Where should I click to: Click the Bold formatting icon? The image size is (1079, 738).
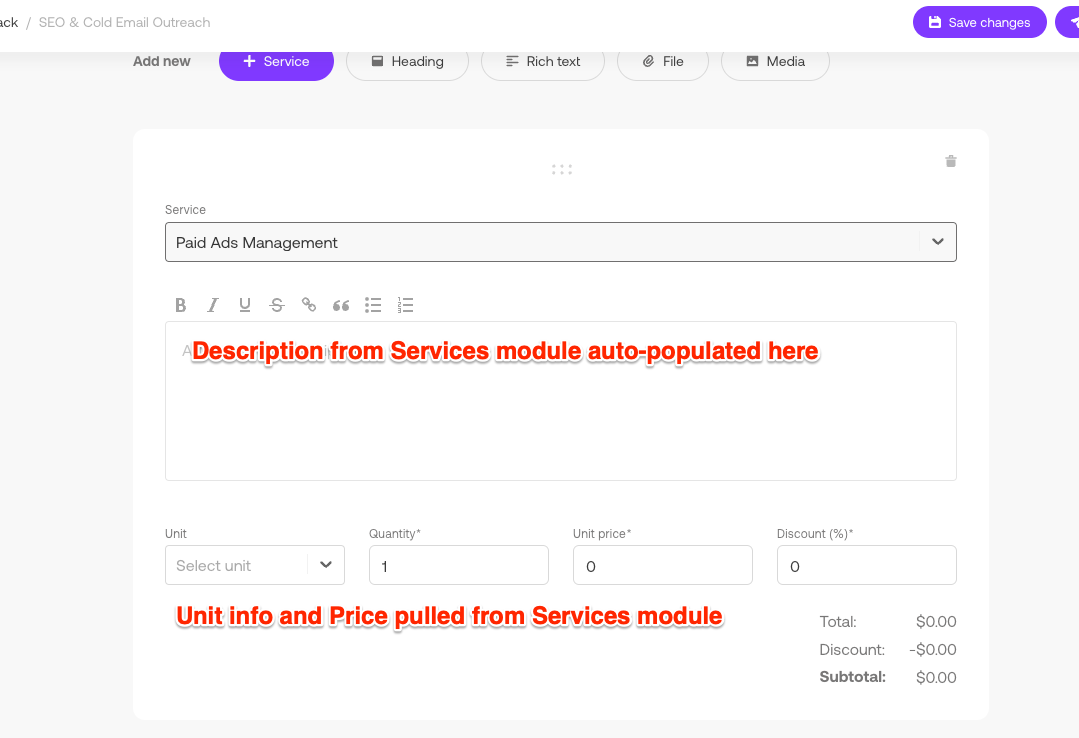click(181, 305)
